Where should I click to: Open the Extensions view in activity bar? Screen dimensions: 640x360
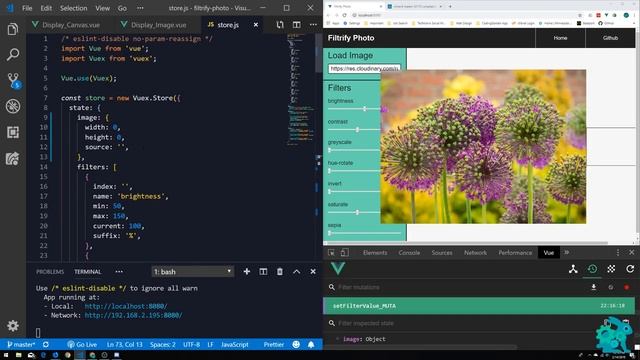(x=13, y=132)
